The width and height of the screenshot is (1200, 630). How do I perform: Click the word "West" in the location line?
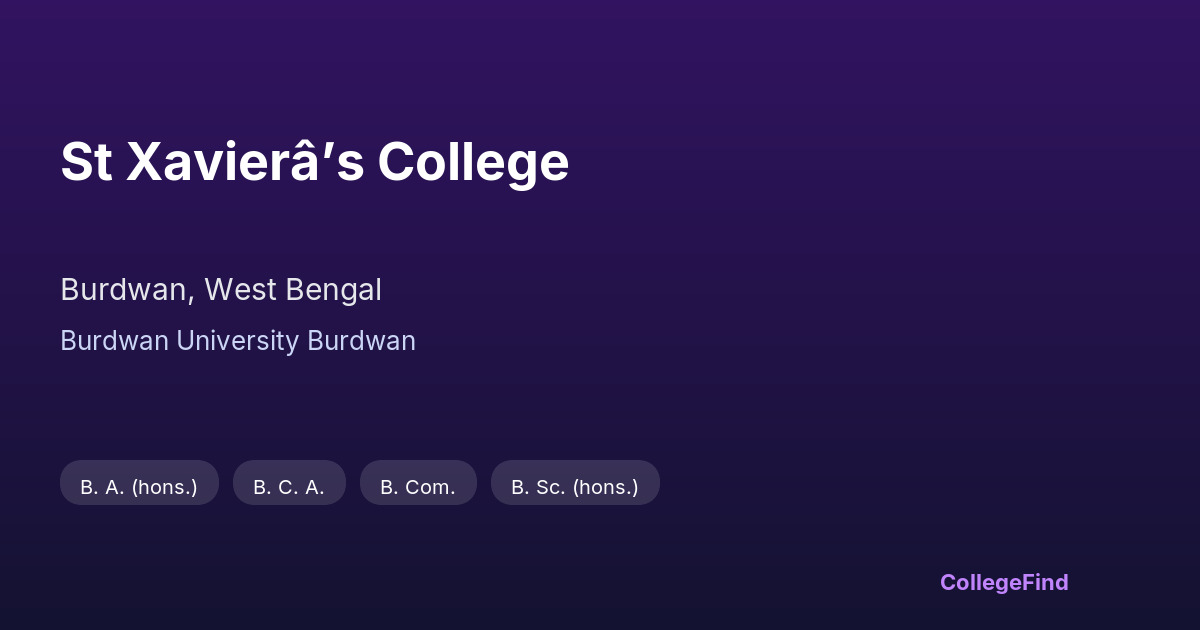click(x=241, y=290)
